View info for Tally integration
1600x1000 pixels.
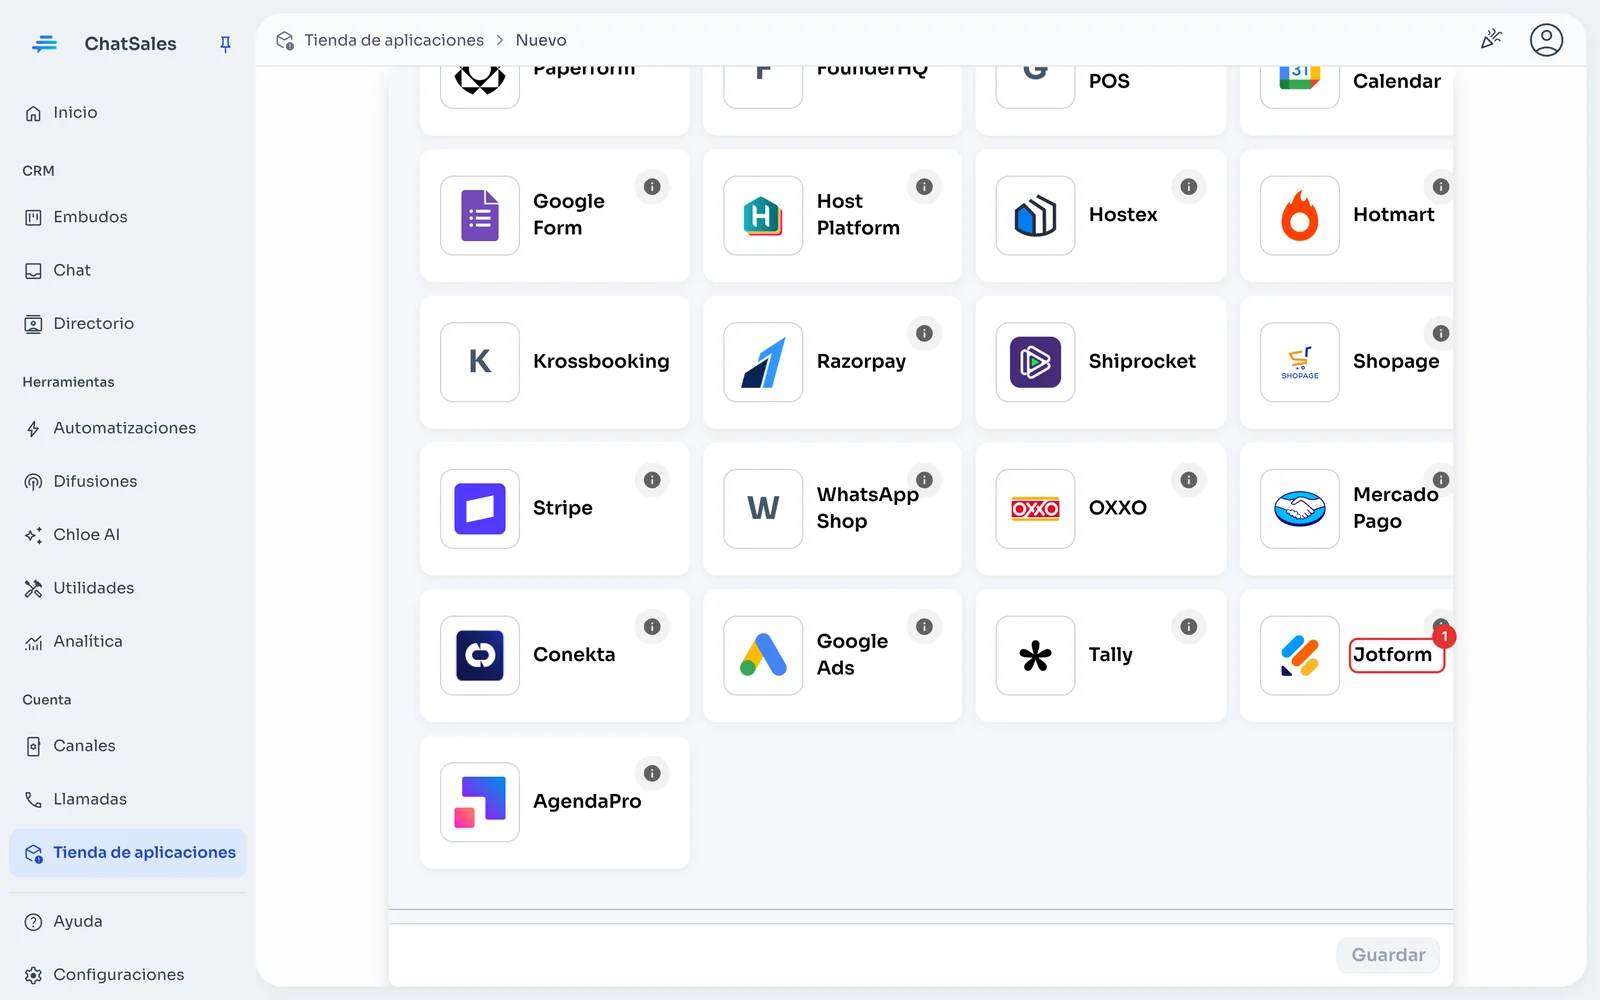click(1188, 627)
